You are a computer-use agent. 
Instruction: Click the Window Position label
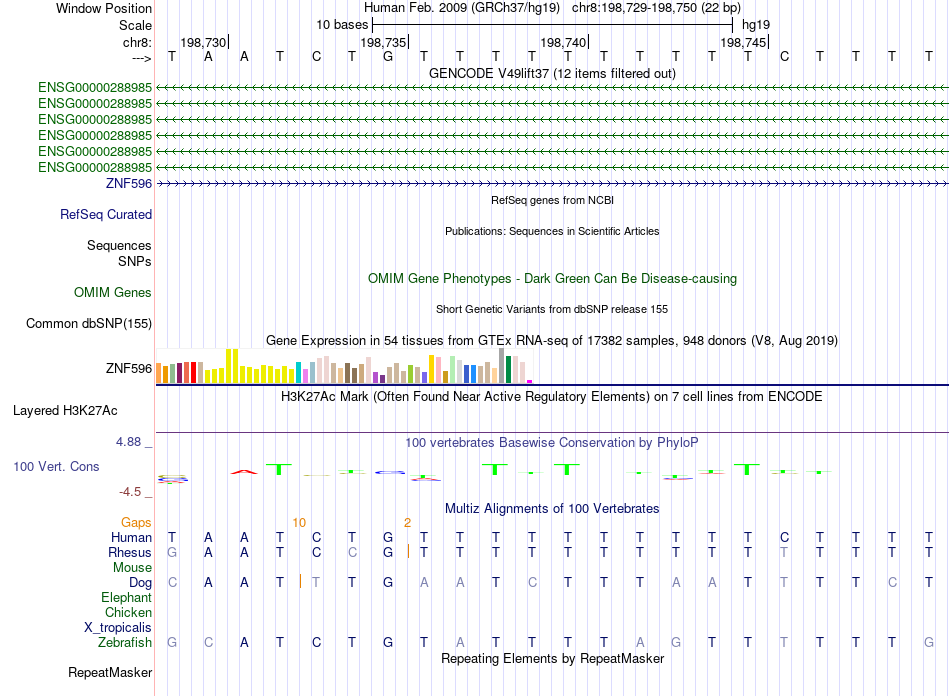click(104, 8)
